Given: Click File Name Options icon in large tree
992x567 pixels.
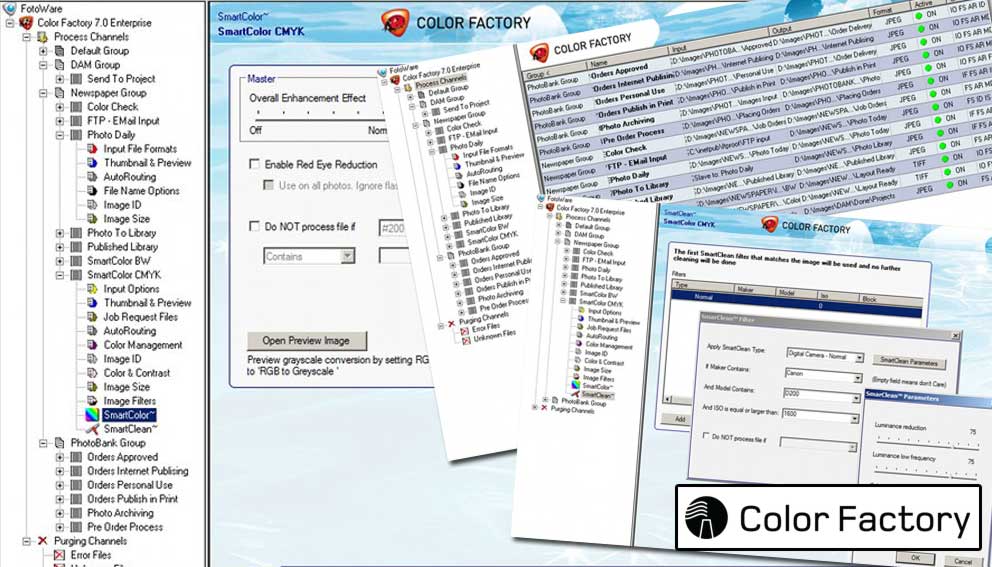Looking at the screenshot, I should tap(92, 190).
